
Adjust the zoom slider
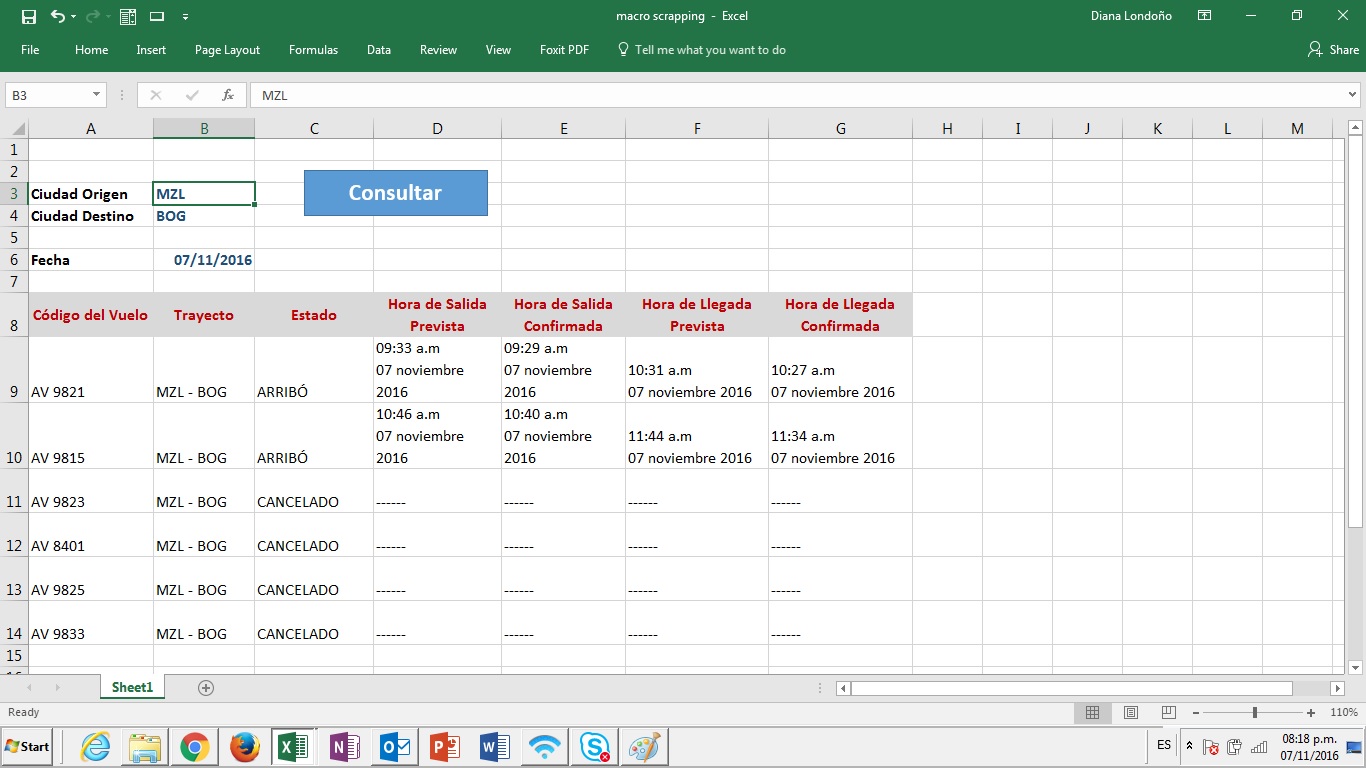point(1253,712)
